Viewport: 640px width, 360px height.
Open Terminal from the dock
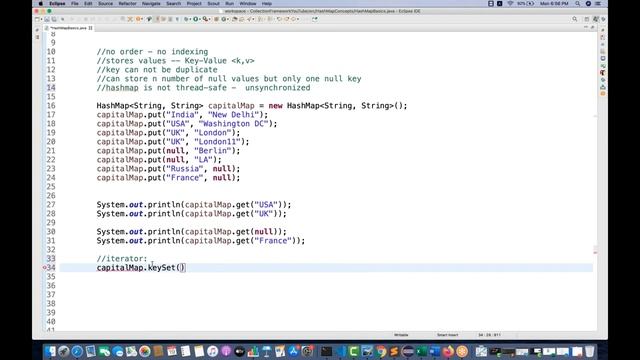coord(327,351)
